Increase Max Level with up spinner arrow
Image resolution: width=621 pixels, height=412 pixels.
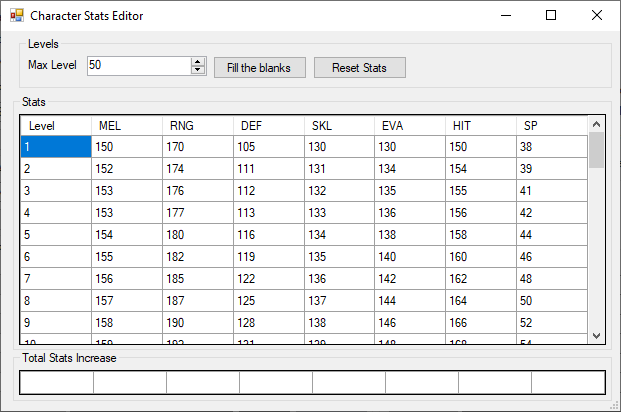coord(198,61)
